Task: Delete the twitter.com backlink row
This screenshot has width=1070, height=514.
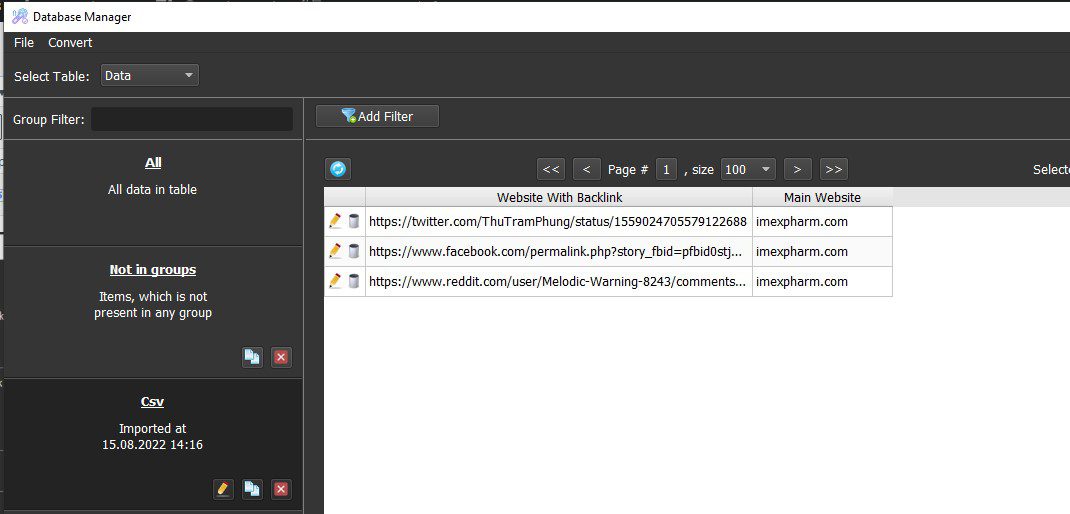Action: (353, 221)
